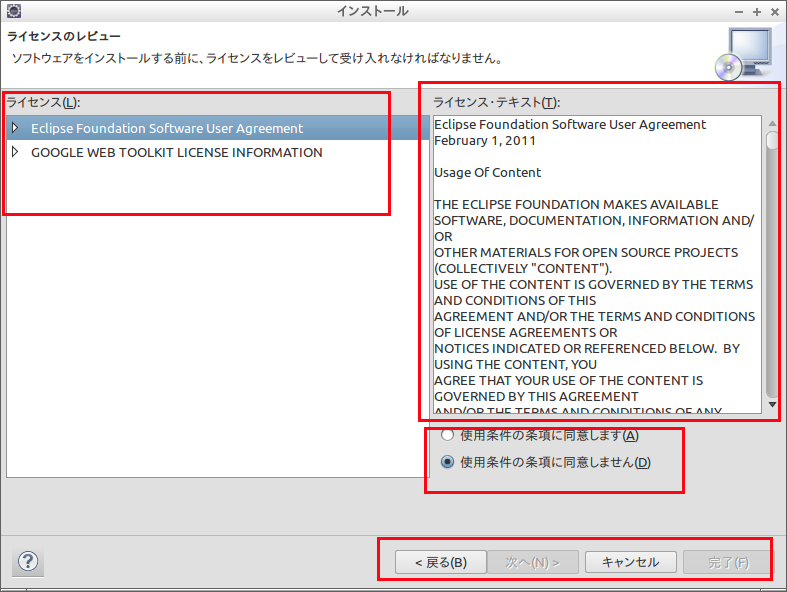Click the 次へ(N) > button
The image size is (787, 592).
(533, 562)
